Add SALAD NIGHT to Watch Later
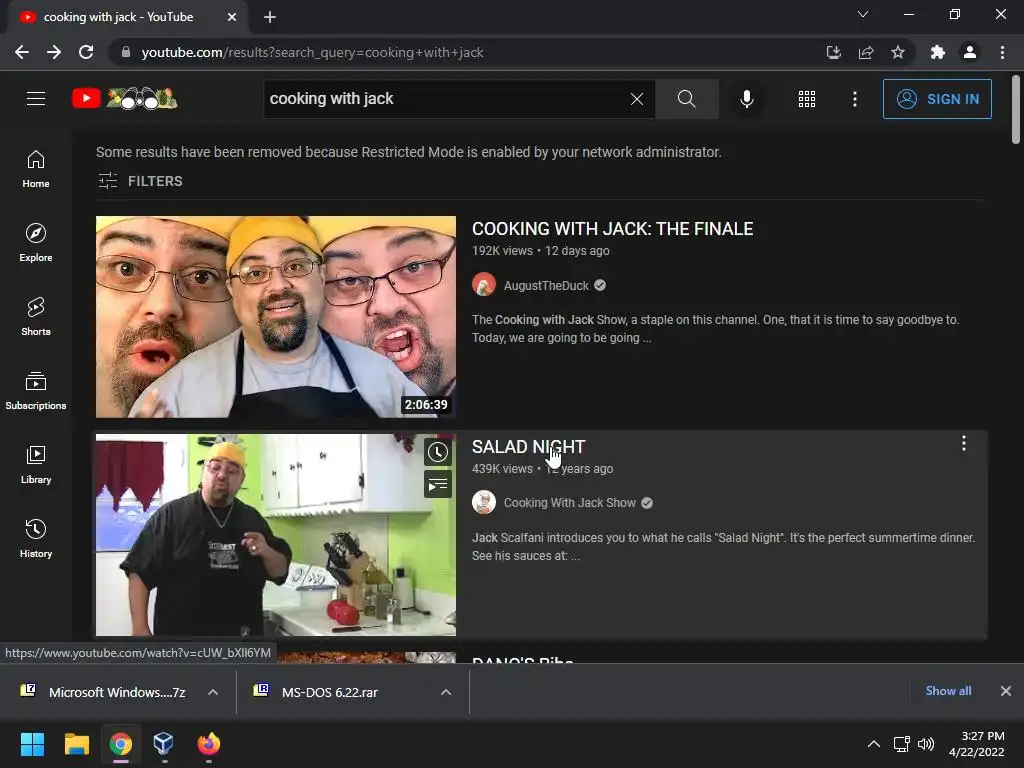The height and width of the screenshot is (768, 1024). [438, 452]
